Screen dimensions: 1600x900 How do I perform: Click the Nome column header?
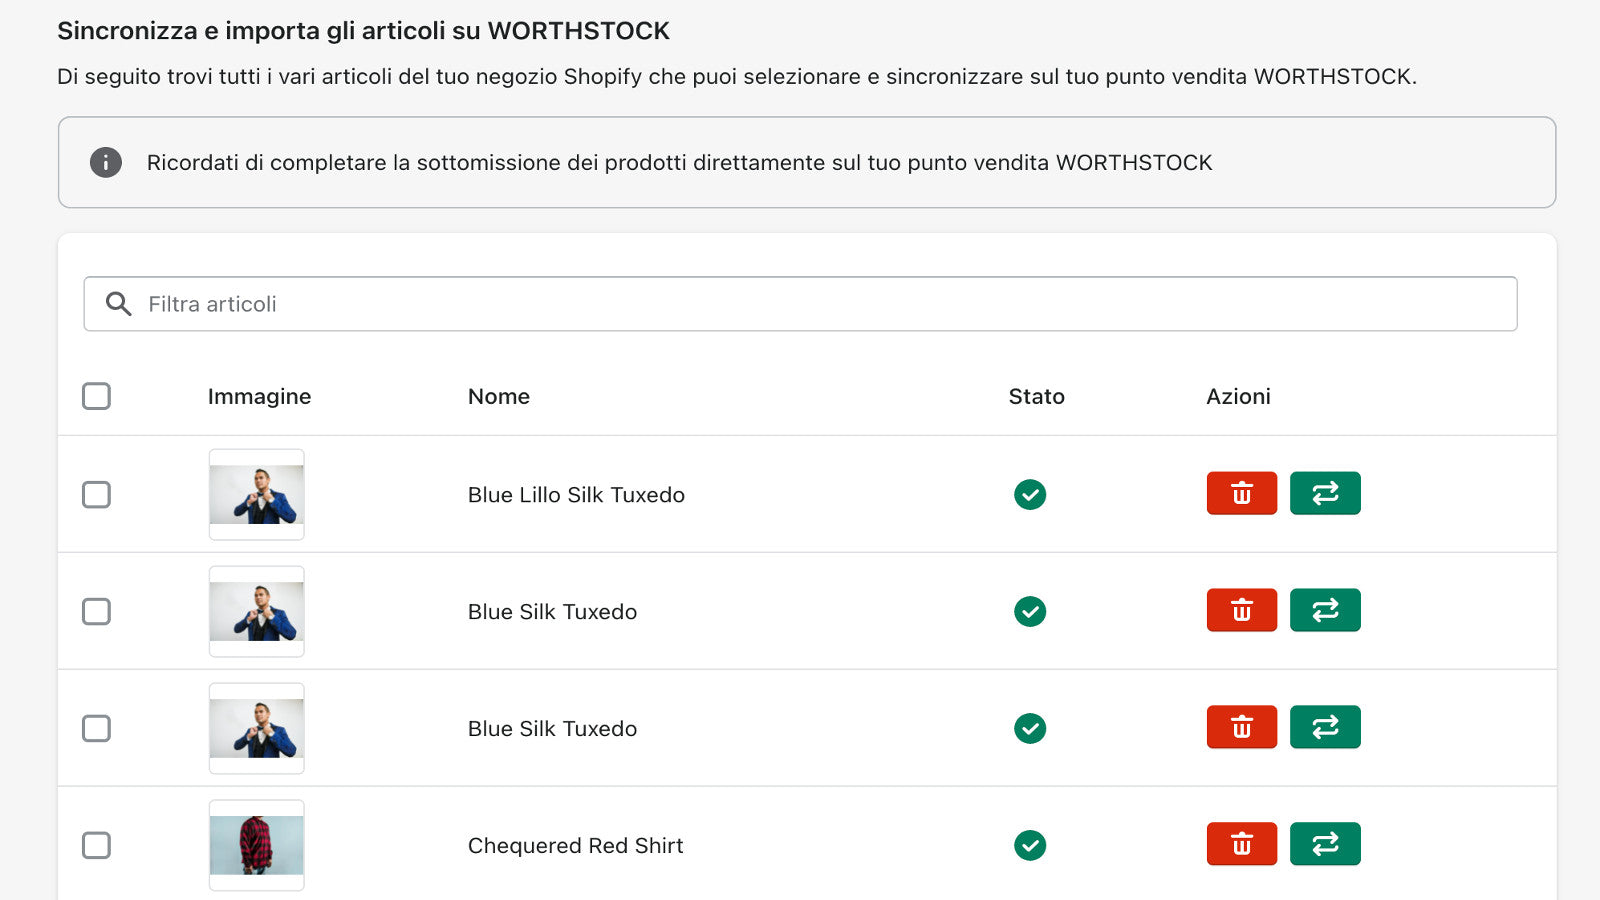[498, 396]
